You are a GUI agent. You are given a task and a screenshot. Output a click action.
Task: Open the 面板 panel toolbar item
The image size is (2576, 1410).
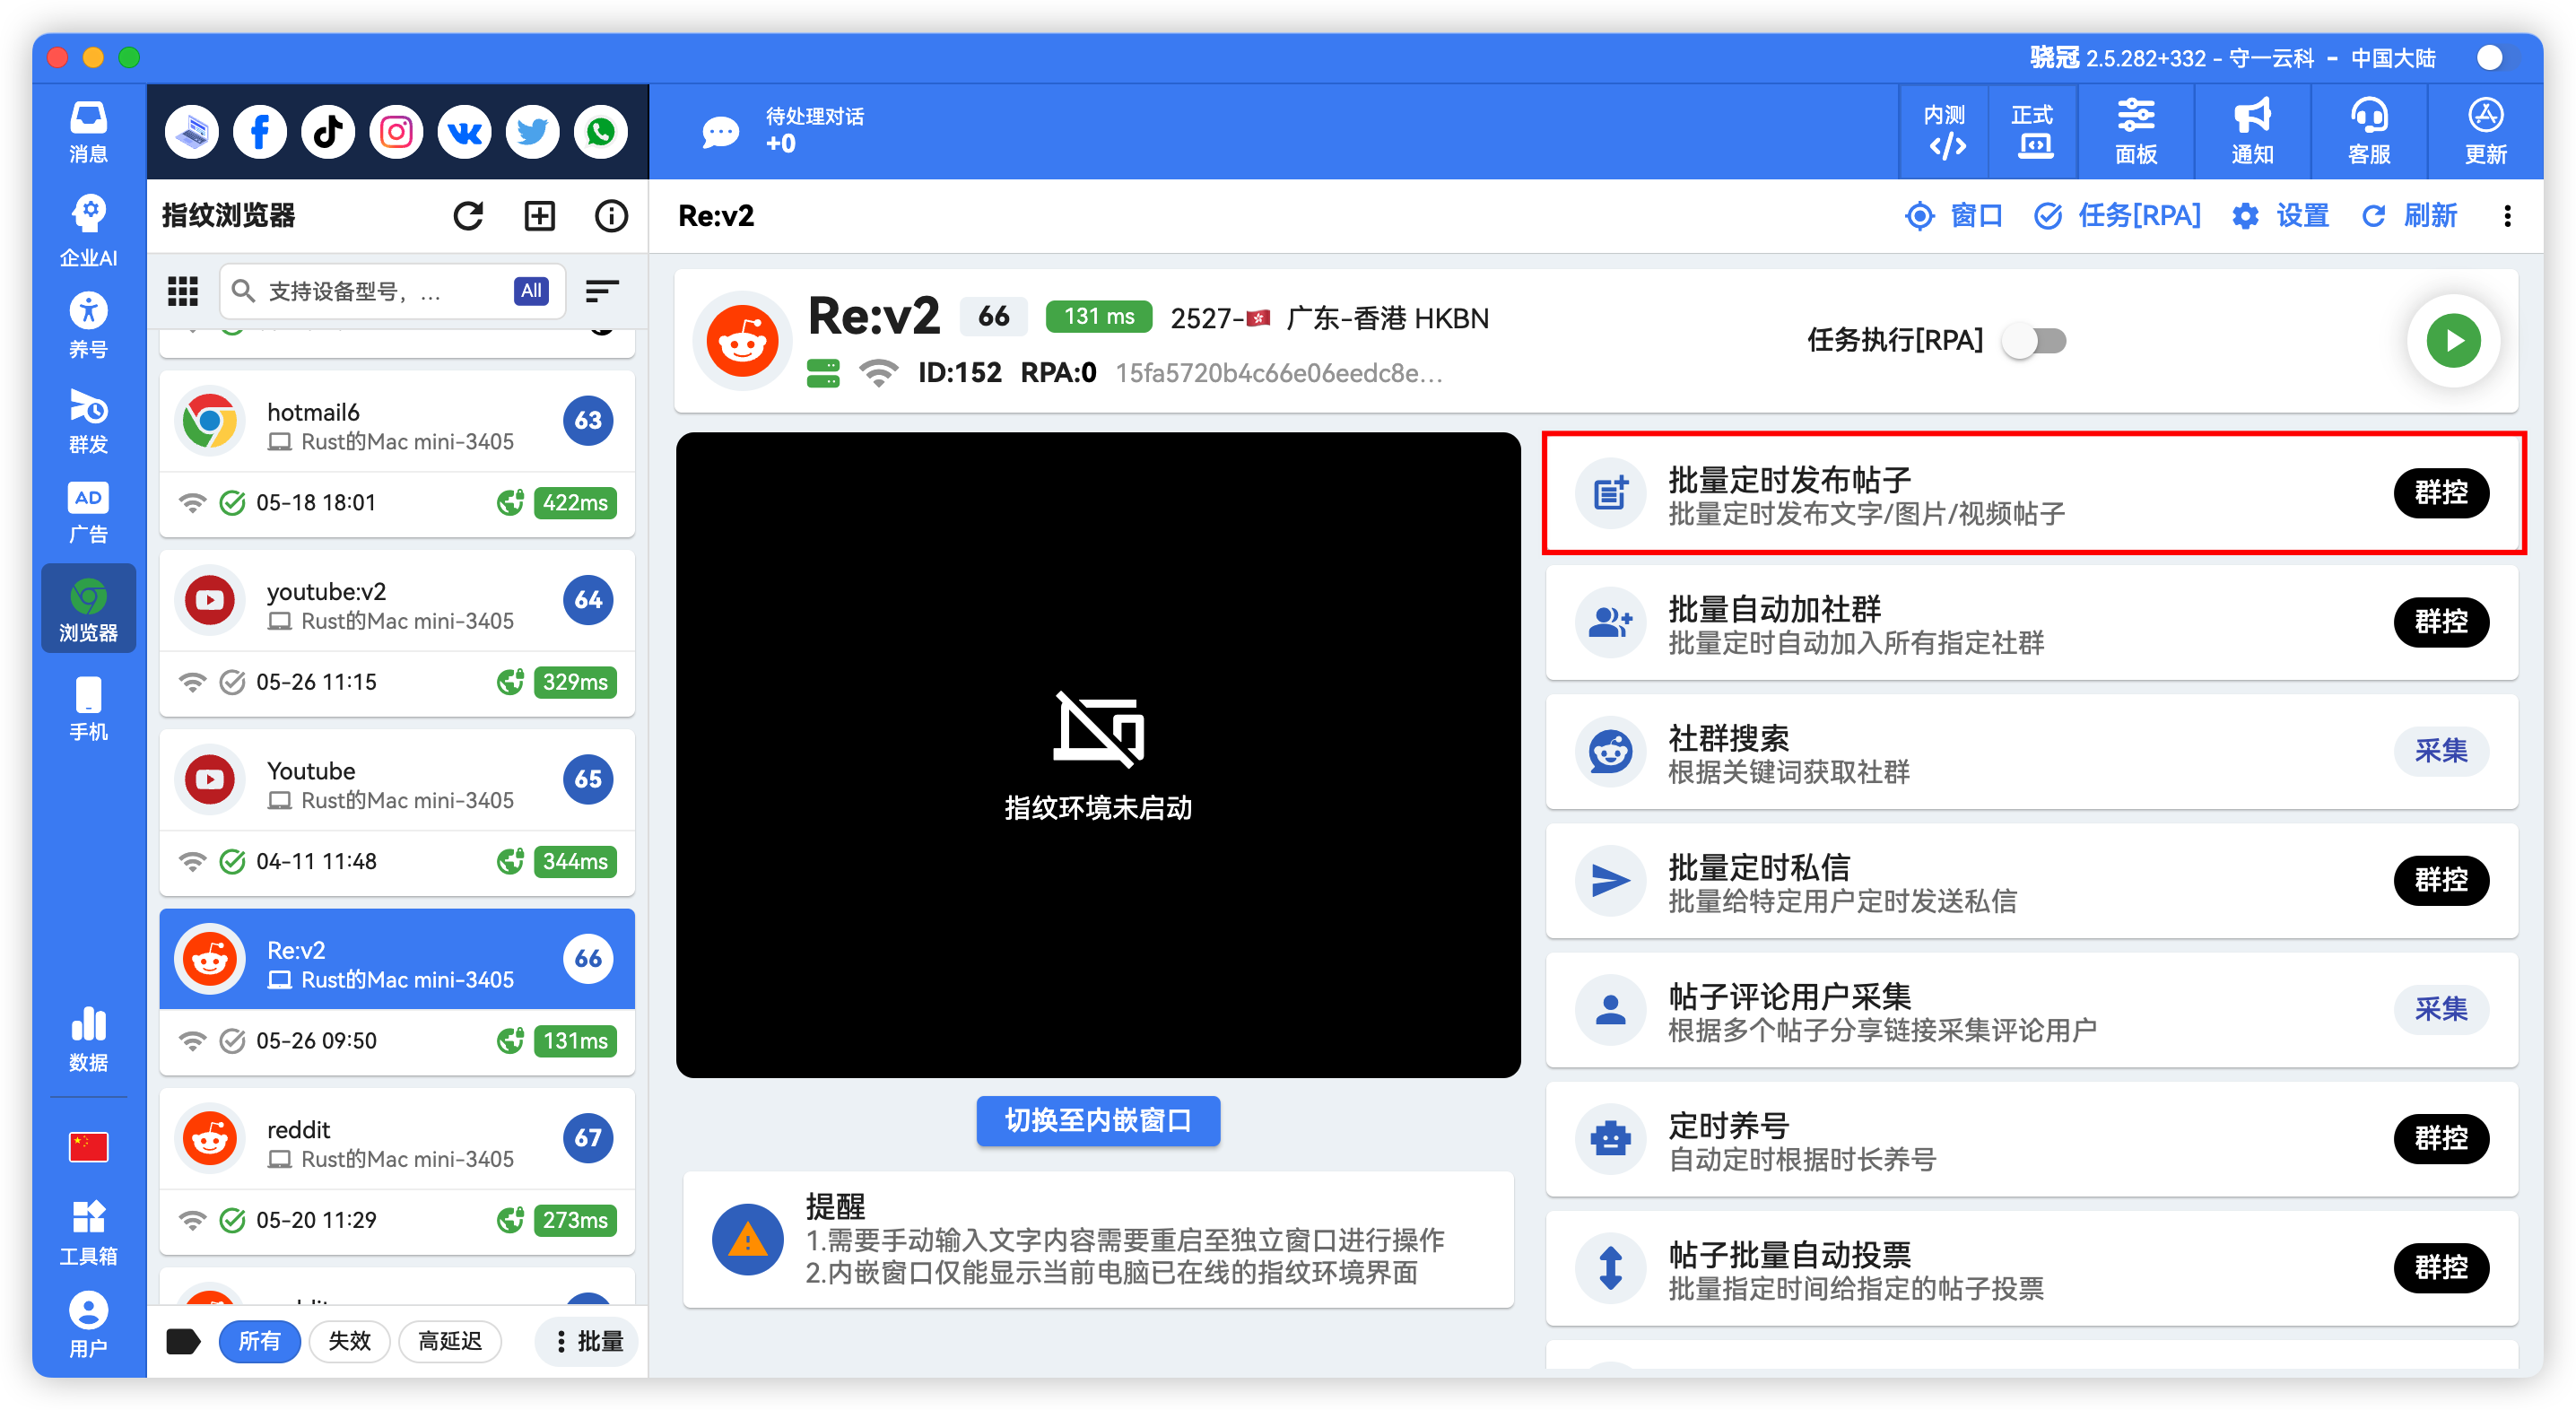[x=2136, y=132]
